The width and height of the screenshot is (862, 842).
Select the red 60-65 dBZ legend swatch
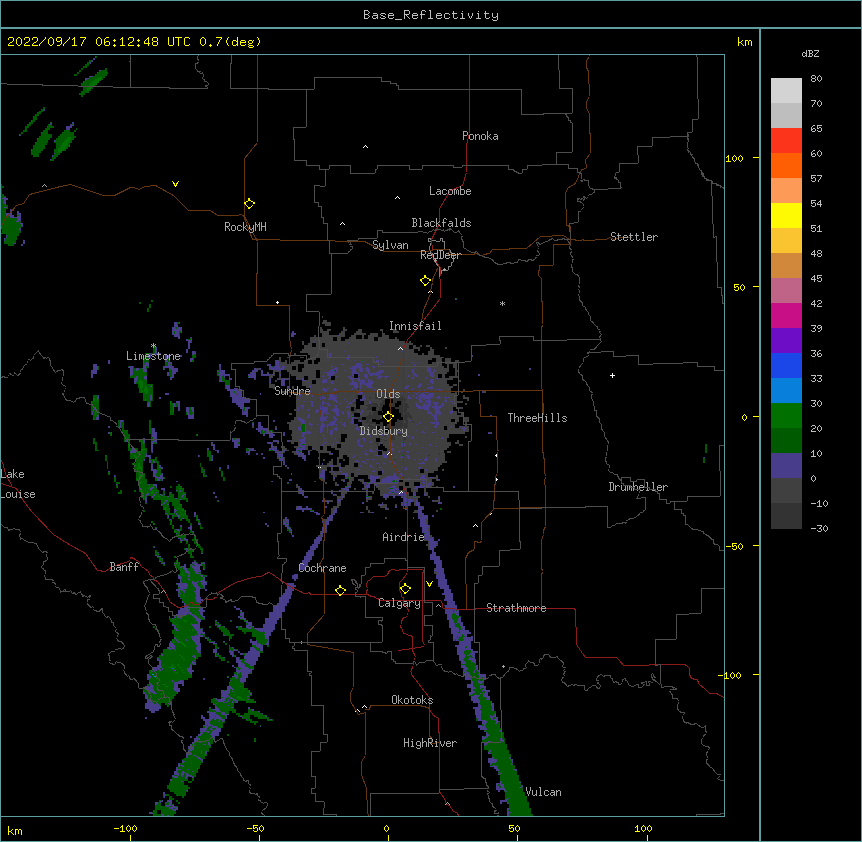point(786,141)
